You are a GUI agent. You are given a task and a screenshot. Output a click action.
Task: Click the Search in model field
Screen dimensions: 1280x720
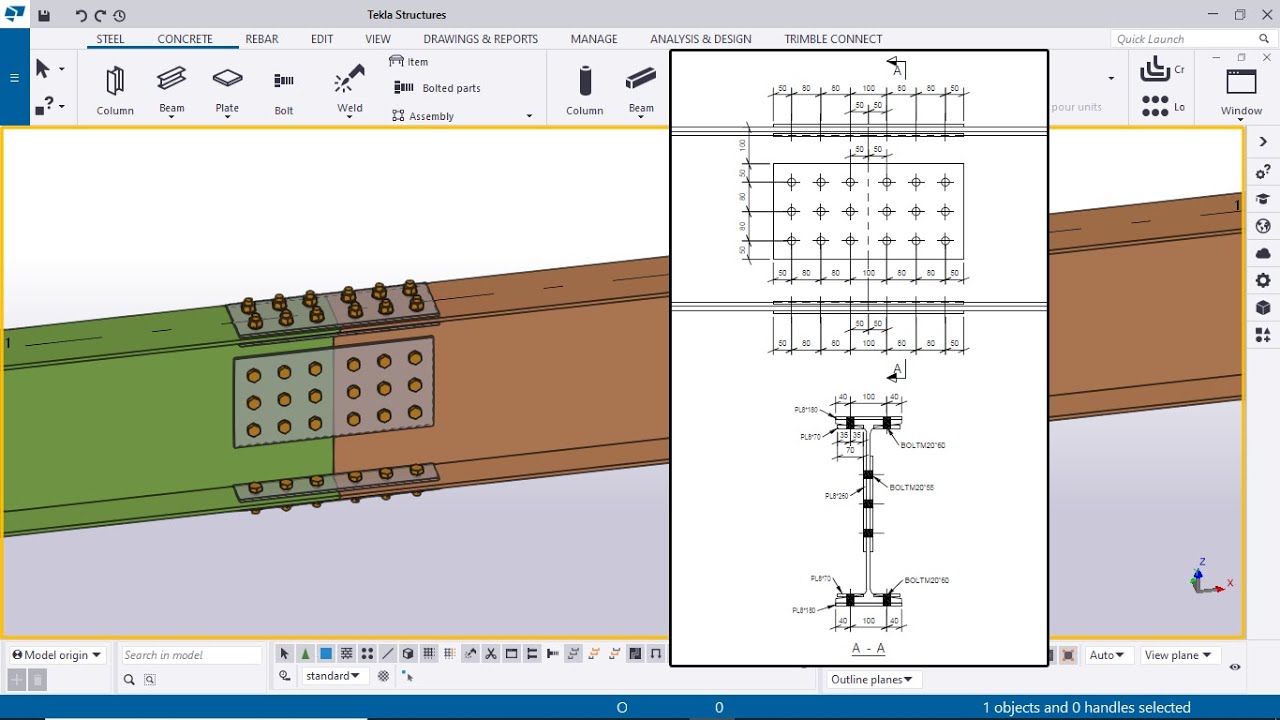point(190,655)
